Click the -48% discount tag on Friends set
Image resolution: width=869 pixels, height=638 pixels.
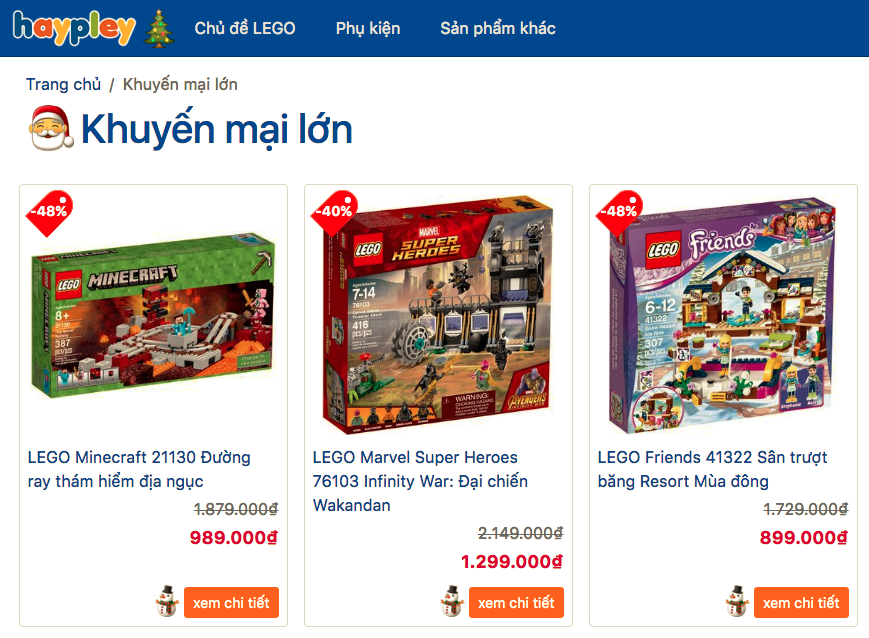click(x=619, y=213)
